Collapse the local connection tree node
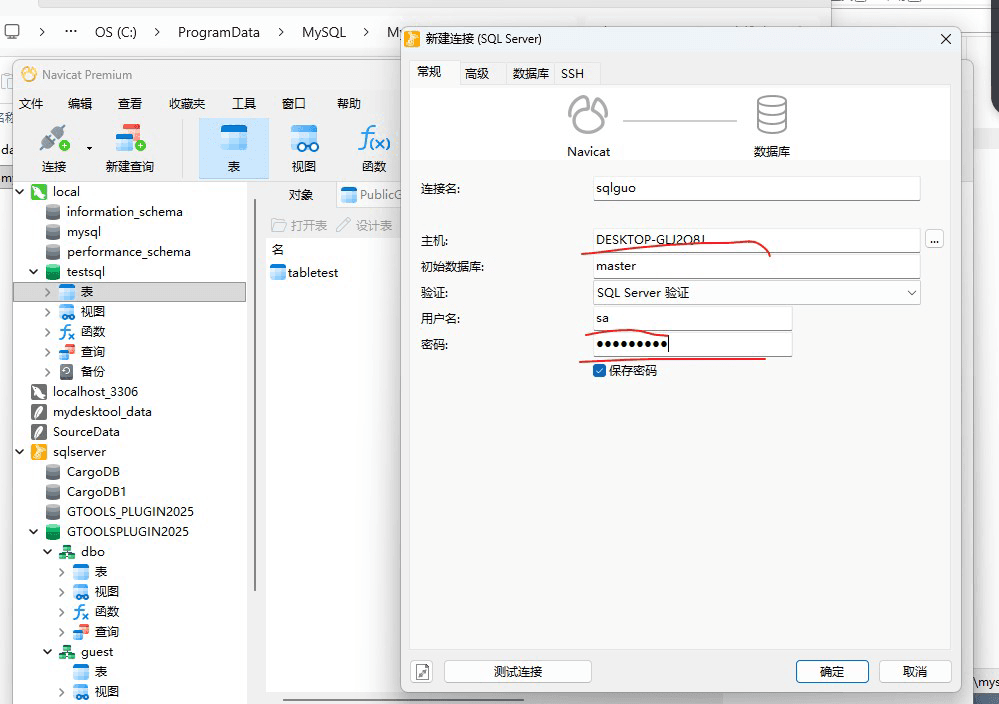999x704 pixels. click(20, 191)
